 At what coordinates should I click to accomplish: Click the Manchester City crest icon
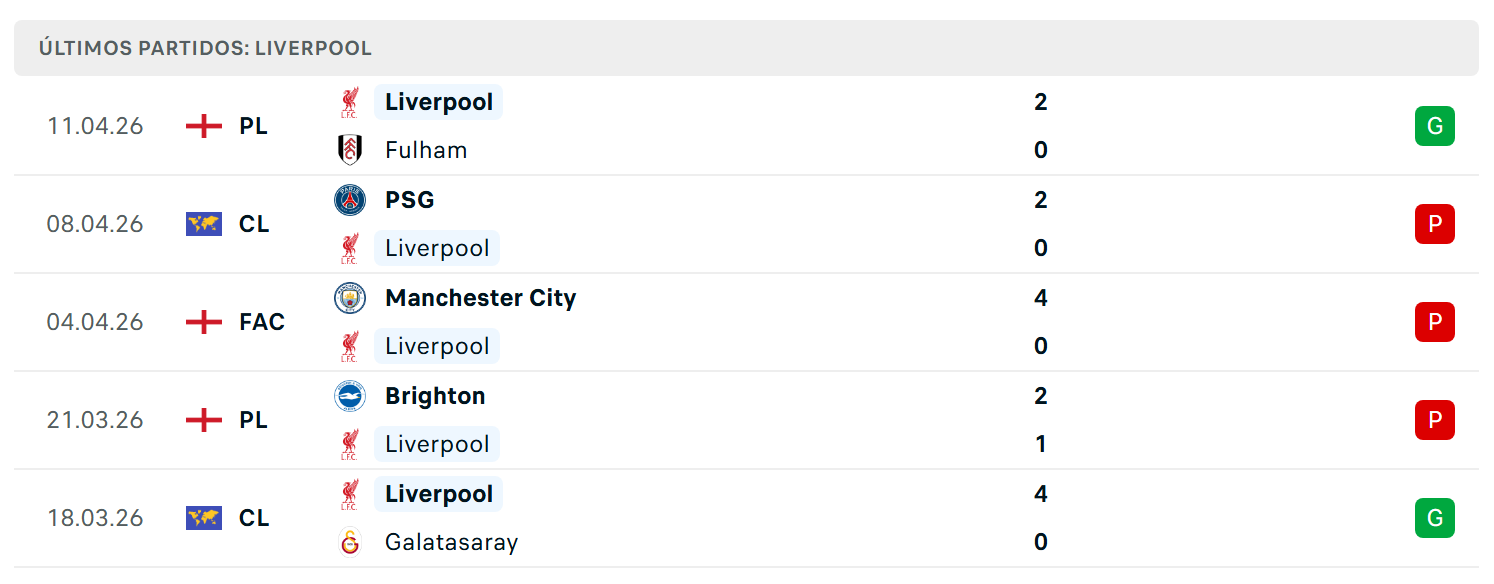[350, 298]
